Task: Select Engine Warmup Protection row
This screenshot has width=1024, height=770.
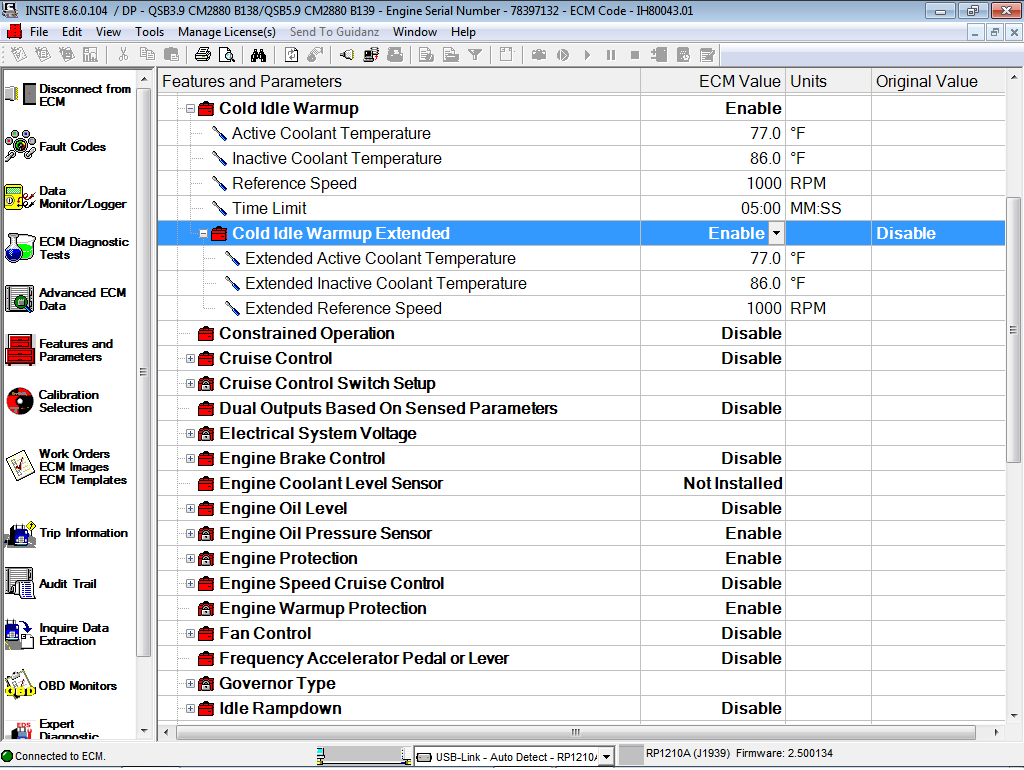Action: pos(581,609)
